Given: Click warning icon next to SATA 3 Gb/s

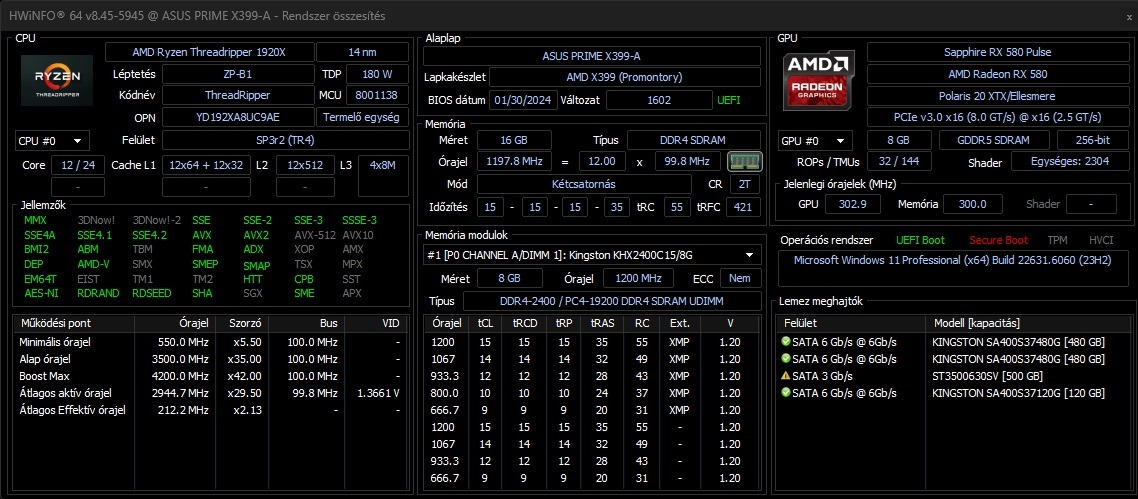Looking at the screenshot, I should (x=785, y=376).
